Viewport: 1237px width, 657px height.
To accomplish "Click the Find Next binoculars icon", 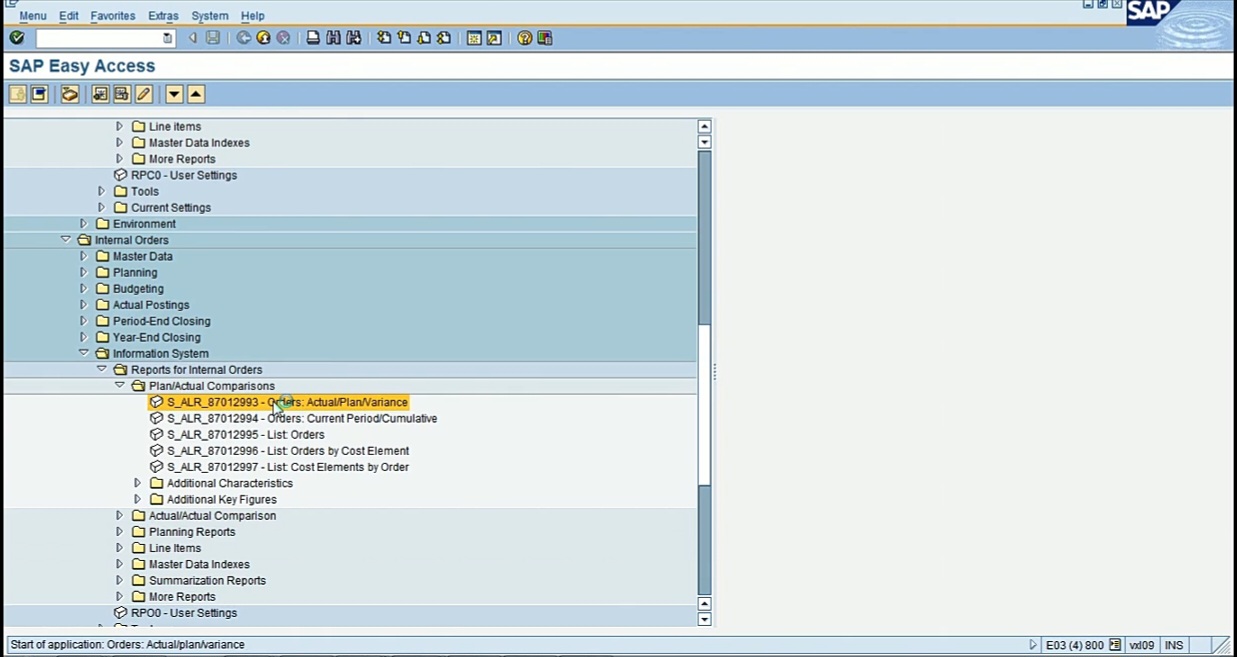I will [353, 38].
